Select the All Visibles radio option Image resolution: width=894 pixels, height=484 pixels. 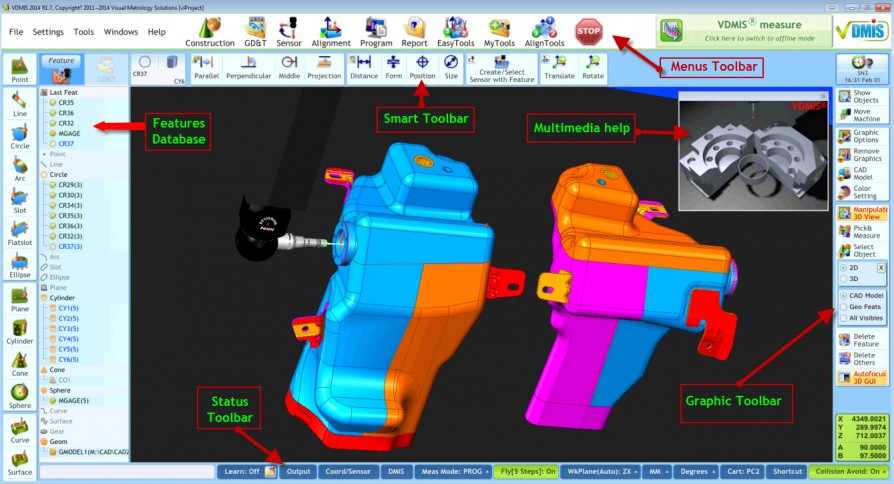click(x=844, y=318)
